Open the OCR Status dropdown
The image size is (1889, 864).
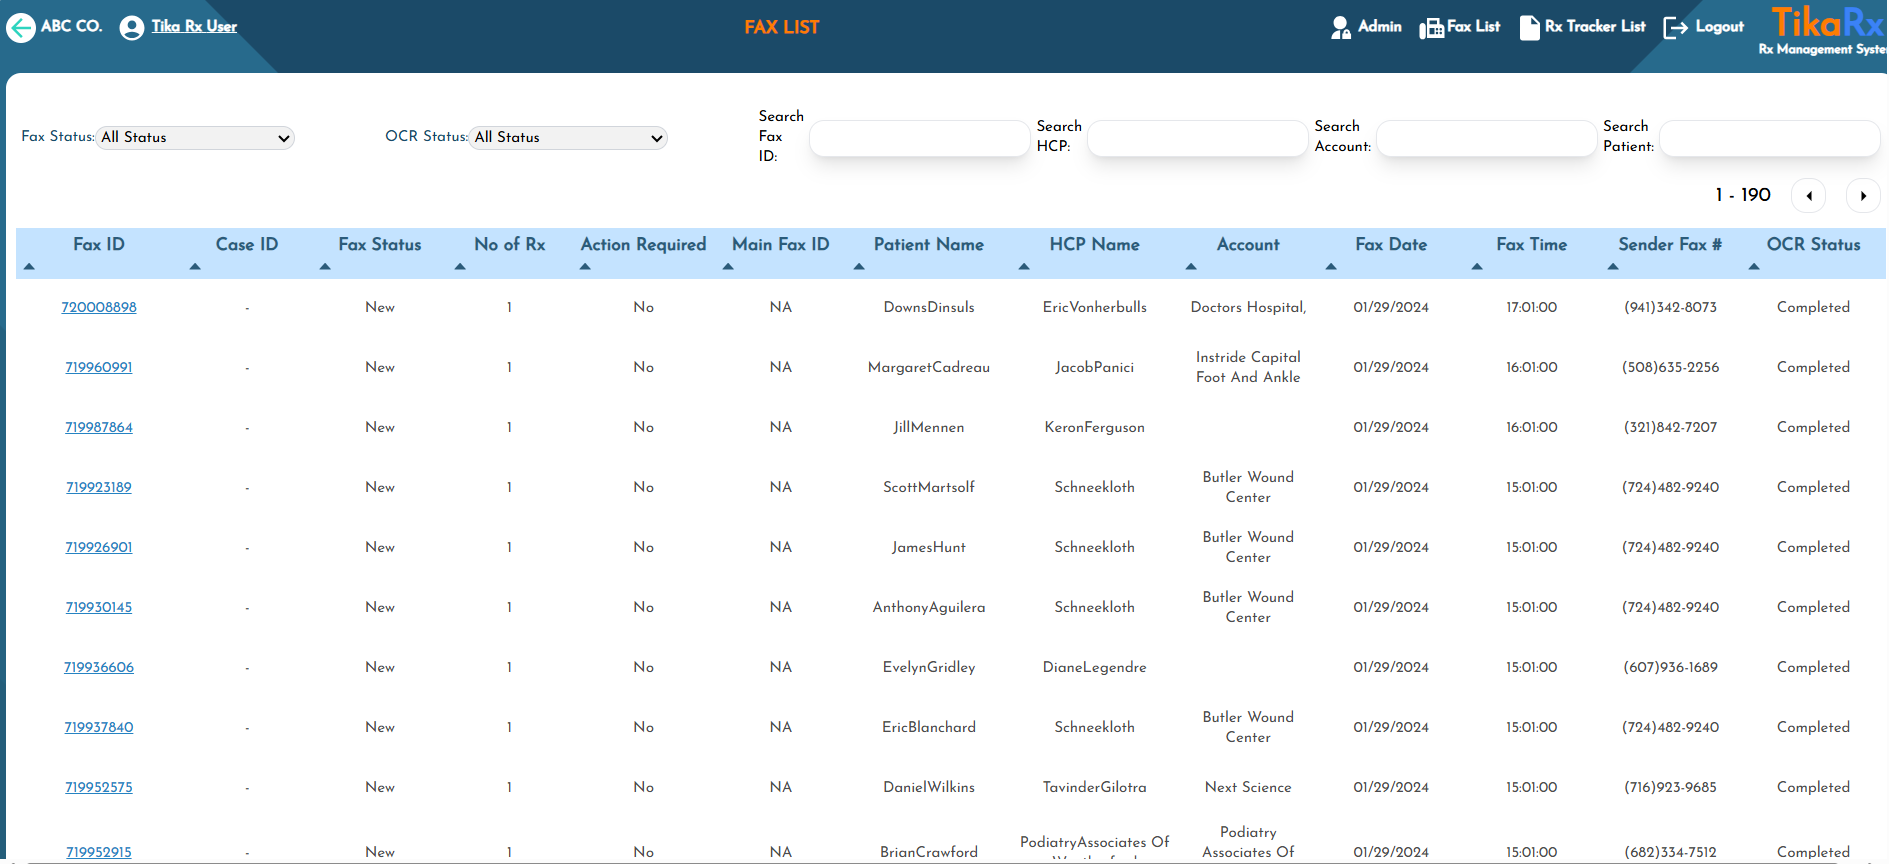coord(568,137)
